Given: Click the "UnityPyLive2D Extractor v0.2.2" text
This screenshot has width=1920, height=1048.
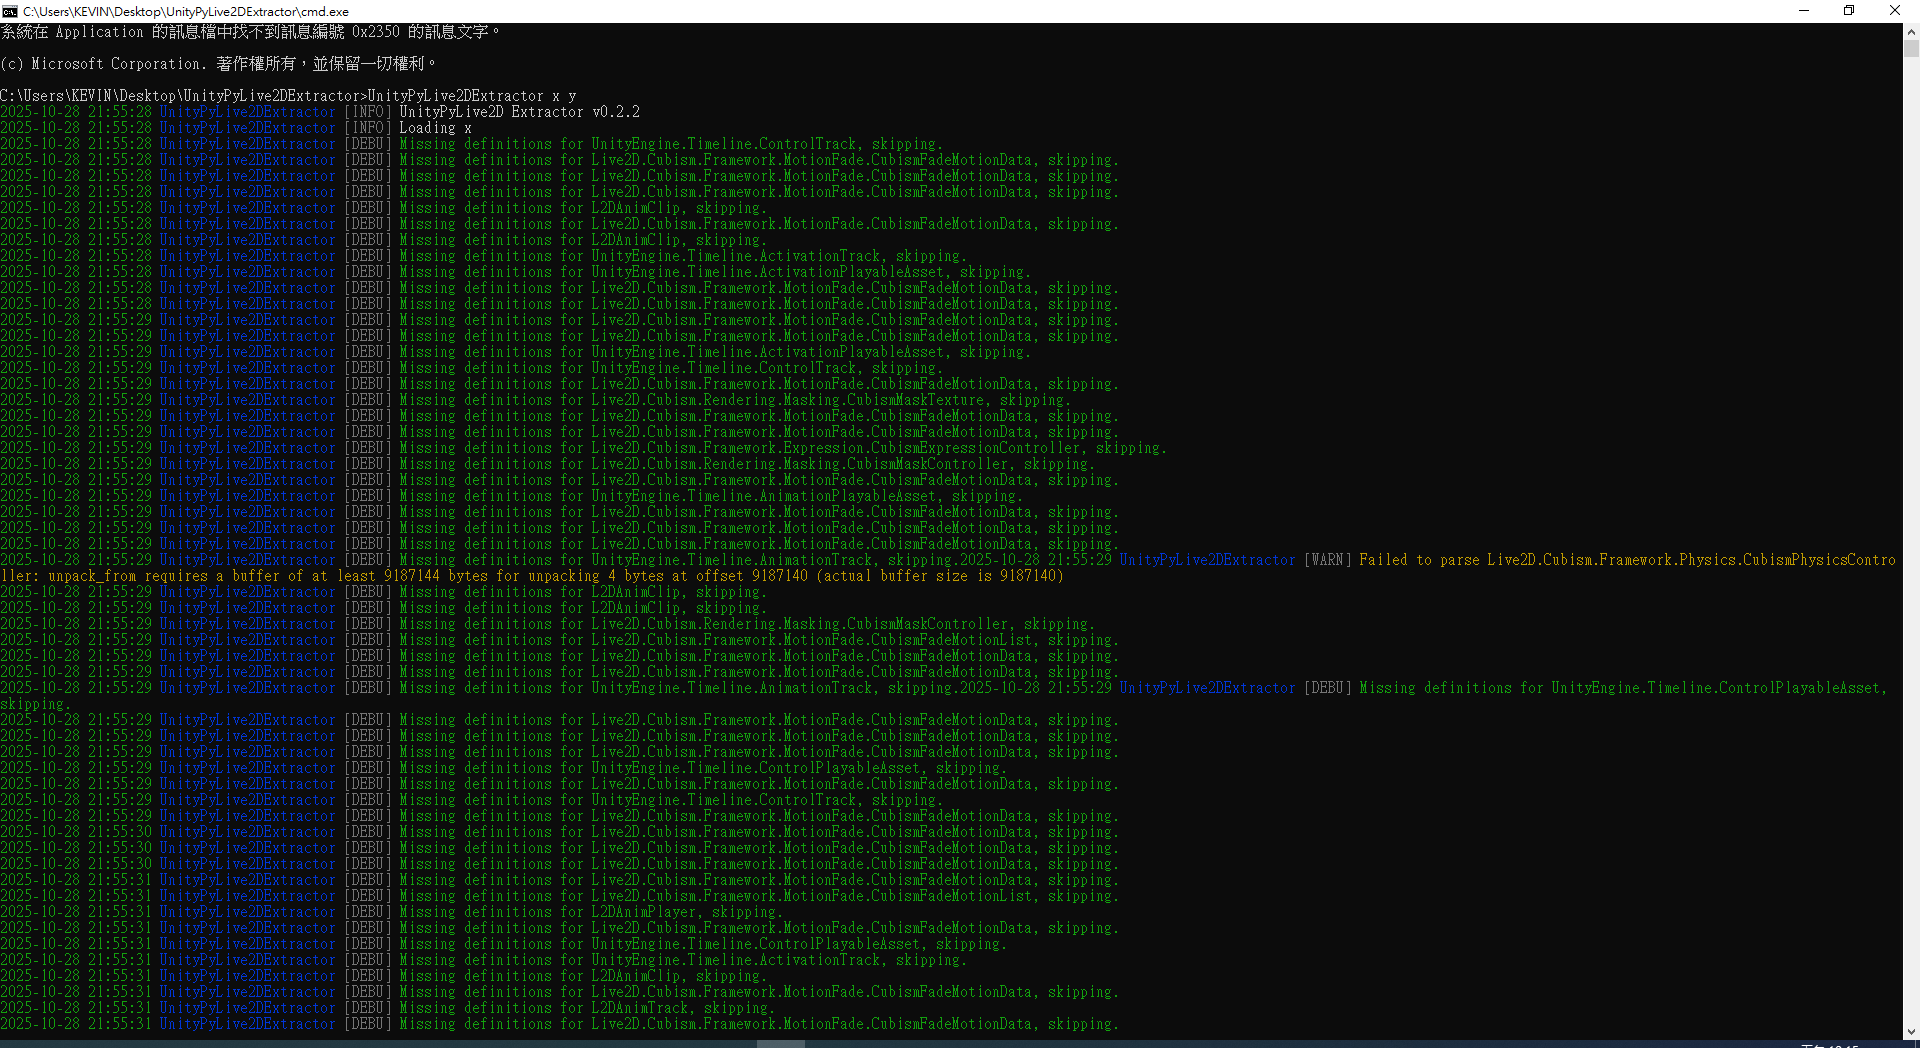Looking at the screenshot, I should click(519, 112).
